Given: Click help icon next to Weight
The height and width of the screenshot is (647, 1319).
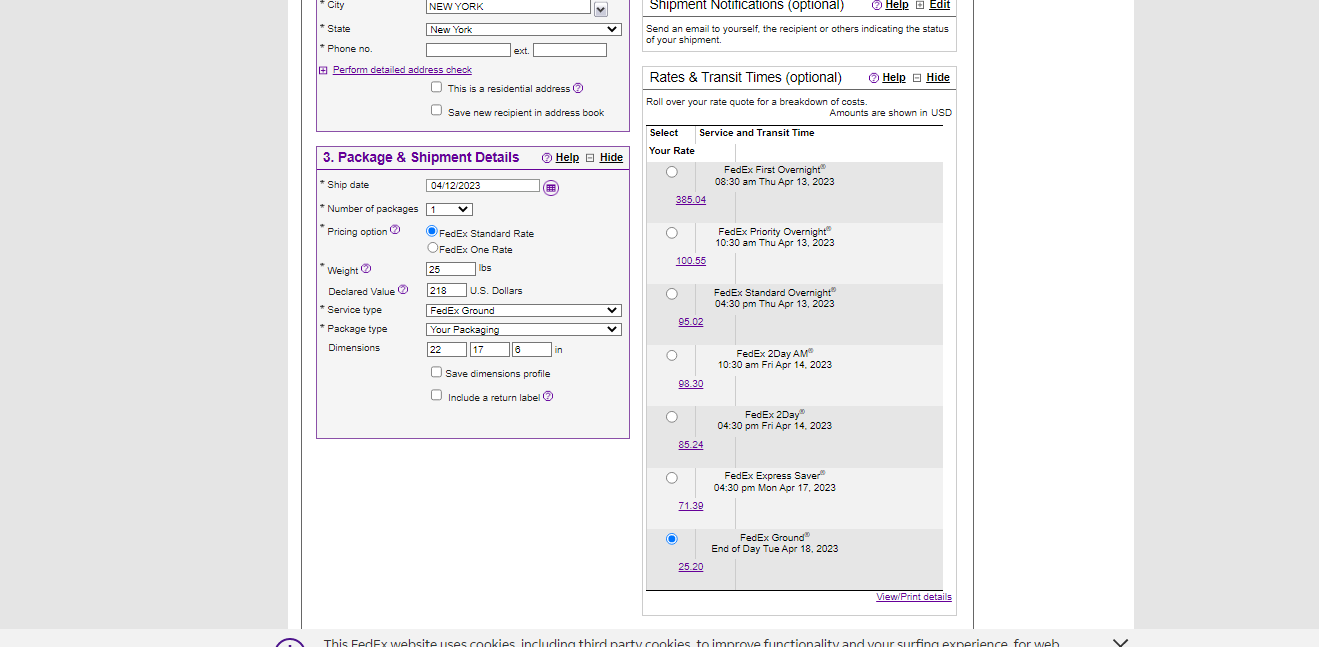Looking at the screenshot, I should tap(366, 269).
